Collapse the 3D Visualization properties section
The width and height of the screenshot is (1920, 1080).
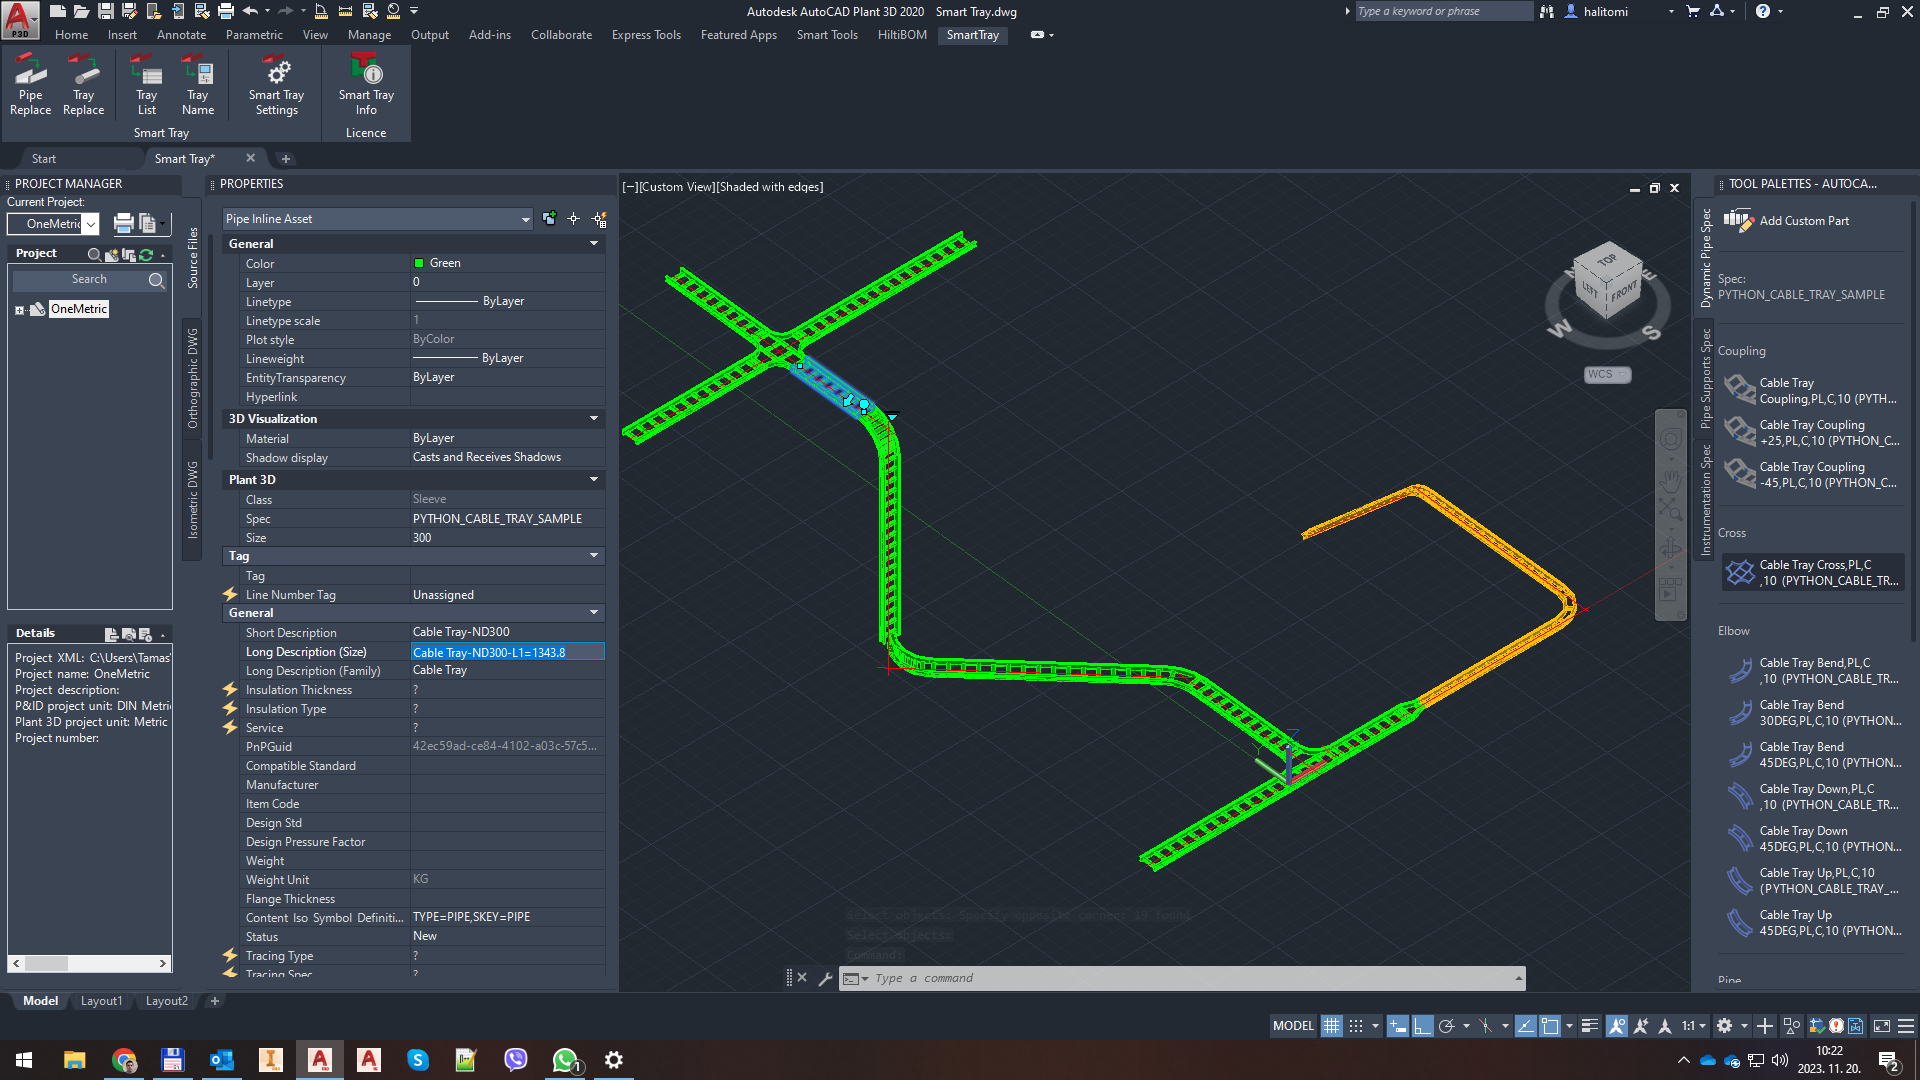[x=594, y=419]
